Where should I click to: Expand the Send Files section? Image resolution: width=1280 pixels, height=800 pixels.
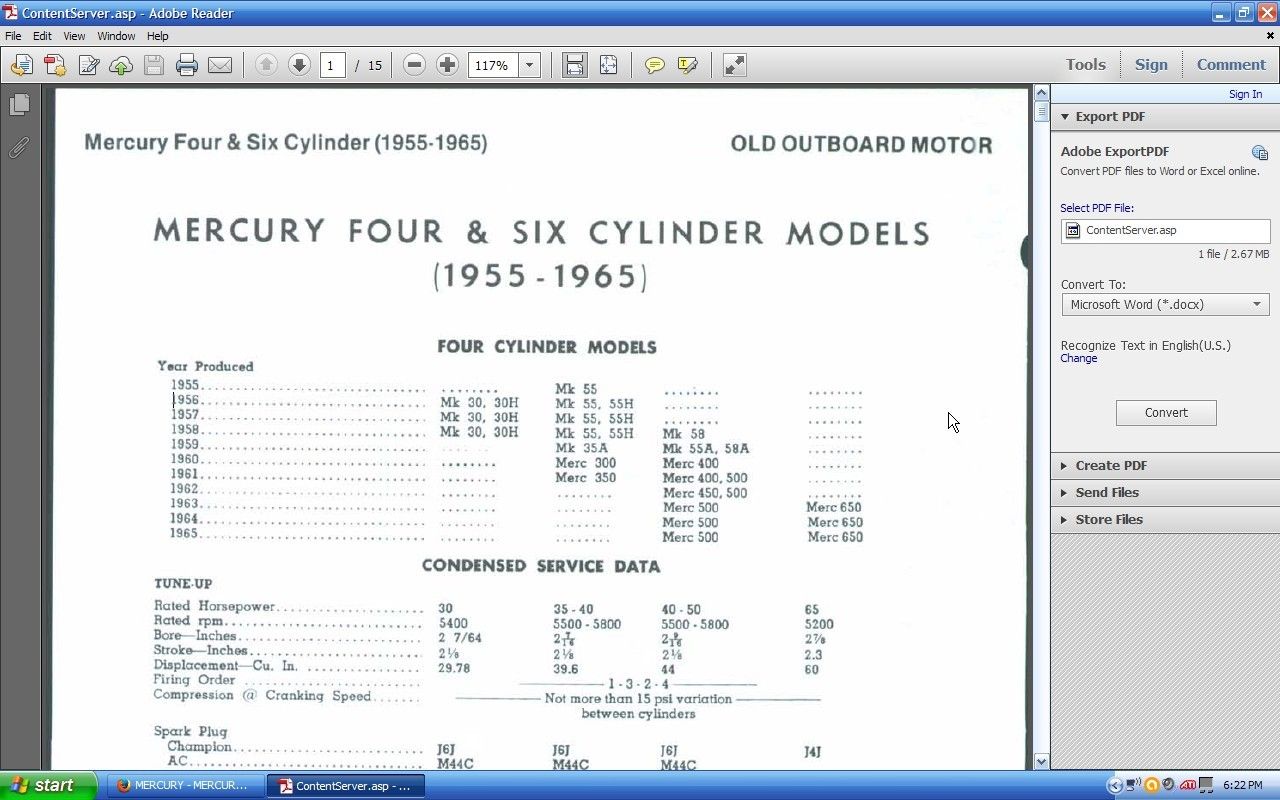(x=1165, y=492)
